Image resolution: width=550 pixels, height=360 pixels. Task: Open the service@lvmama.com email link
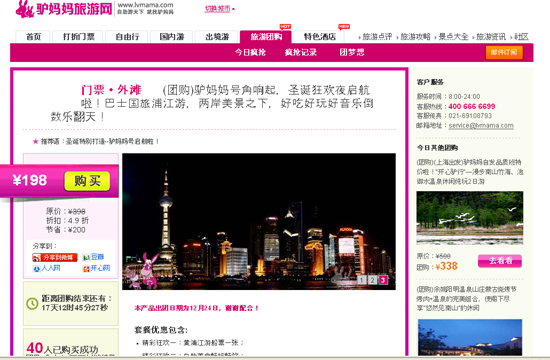(x=481, y=126)
